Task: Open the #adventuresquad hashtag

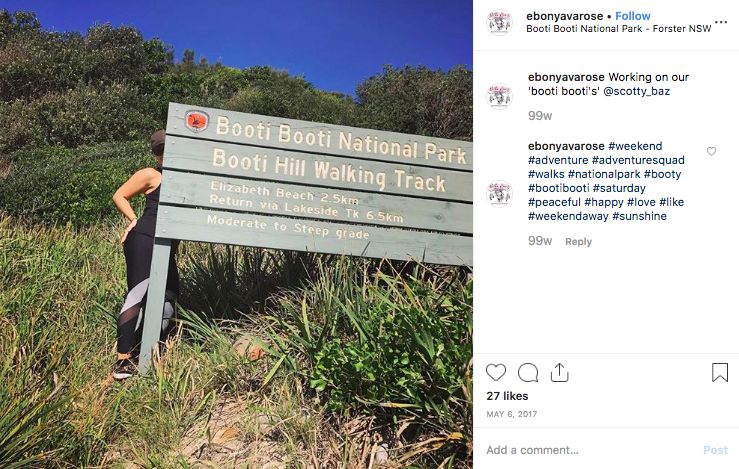Action: tap(638, 160)
